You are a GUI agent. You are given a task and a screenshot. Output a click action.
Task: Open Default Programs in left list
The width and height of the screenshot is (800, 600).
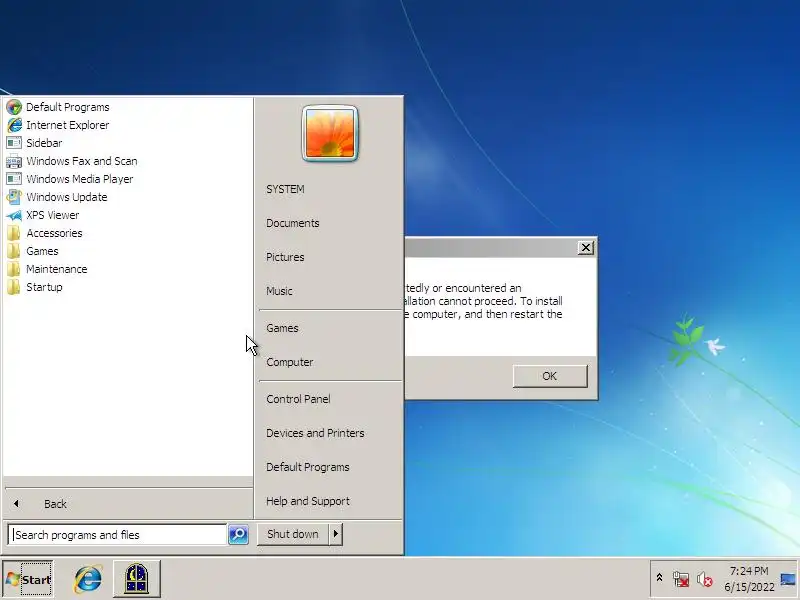coord(68,107)
